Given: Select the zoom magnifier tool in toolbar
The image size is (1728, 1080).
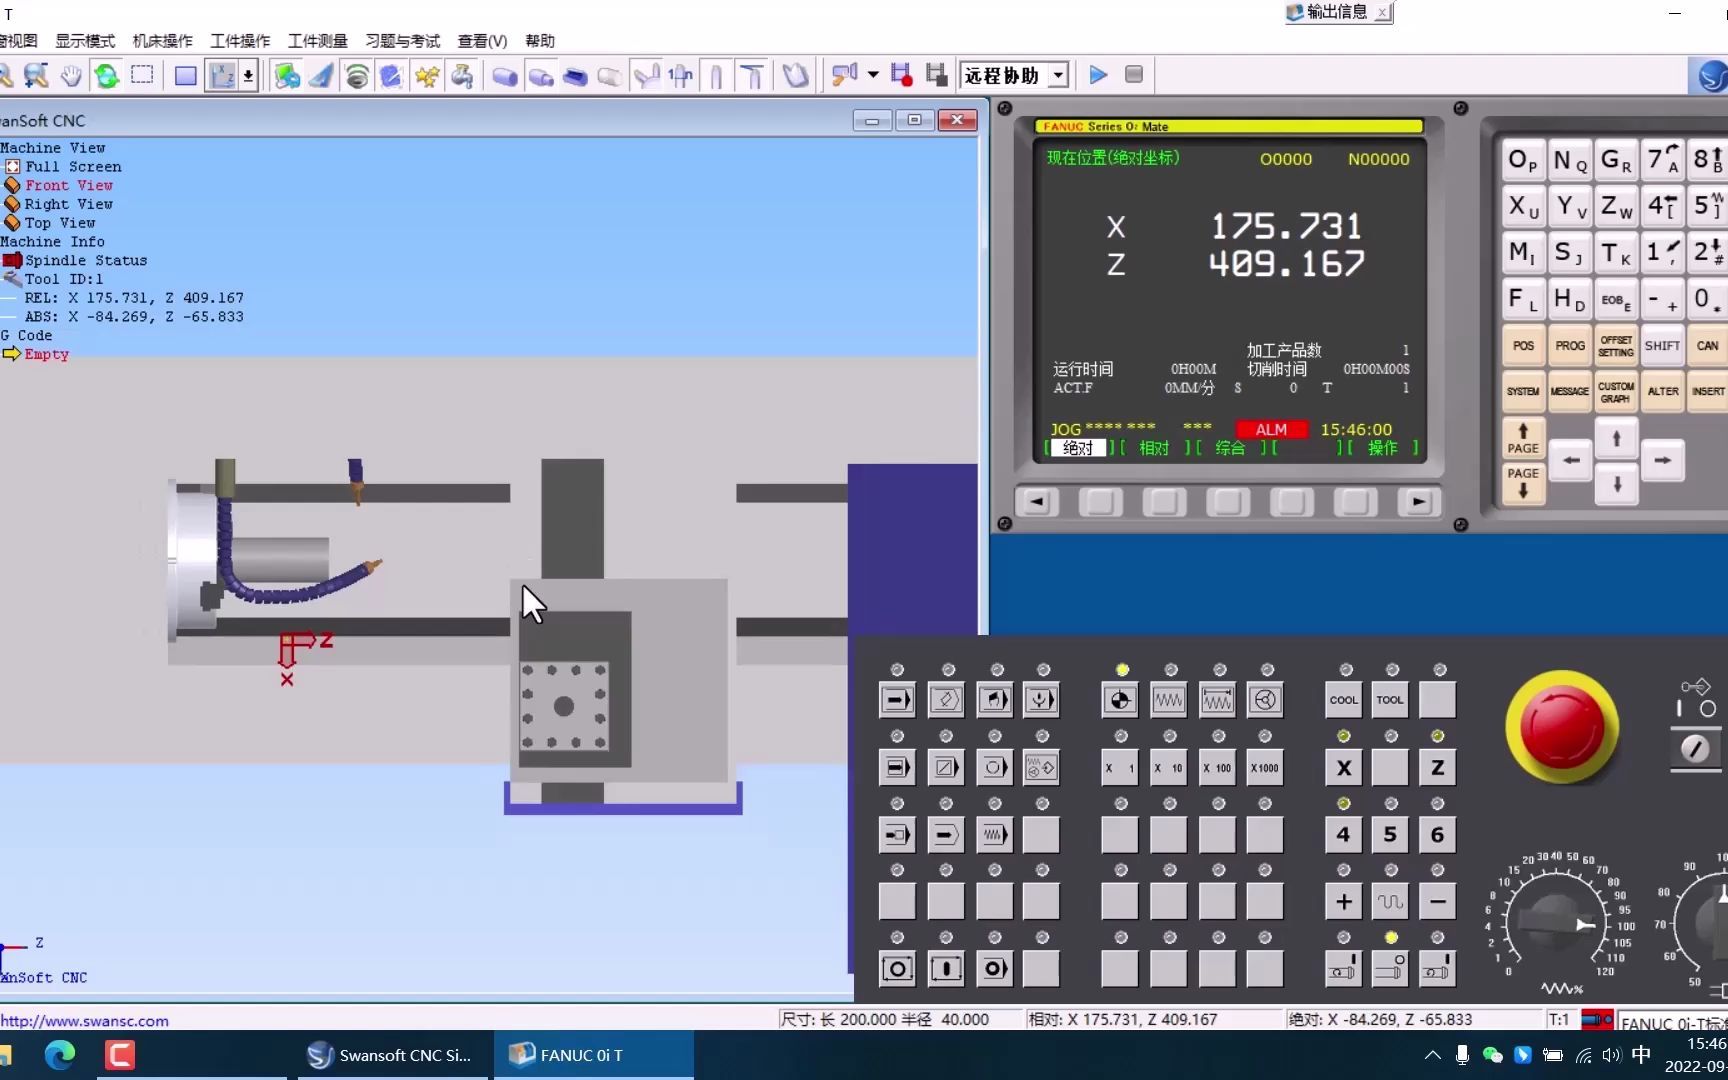Looking at the screenshot, I should point(36,75).
